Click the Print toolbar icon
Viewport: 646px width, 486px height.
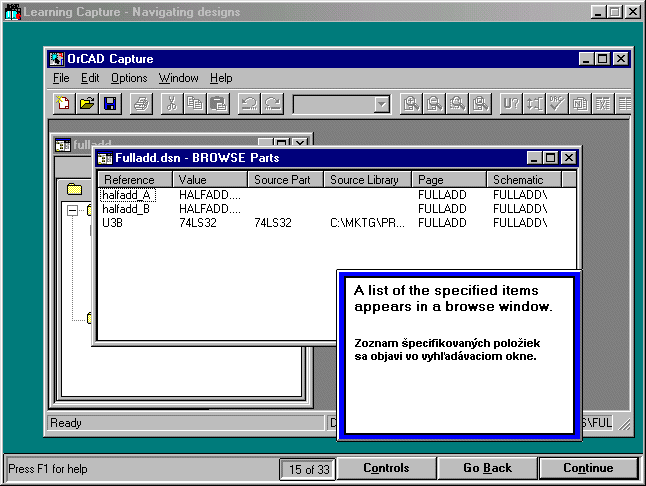point(141,103)
